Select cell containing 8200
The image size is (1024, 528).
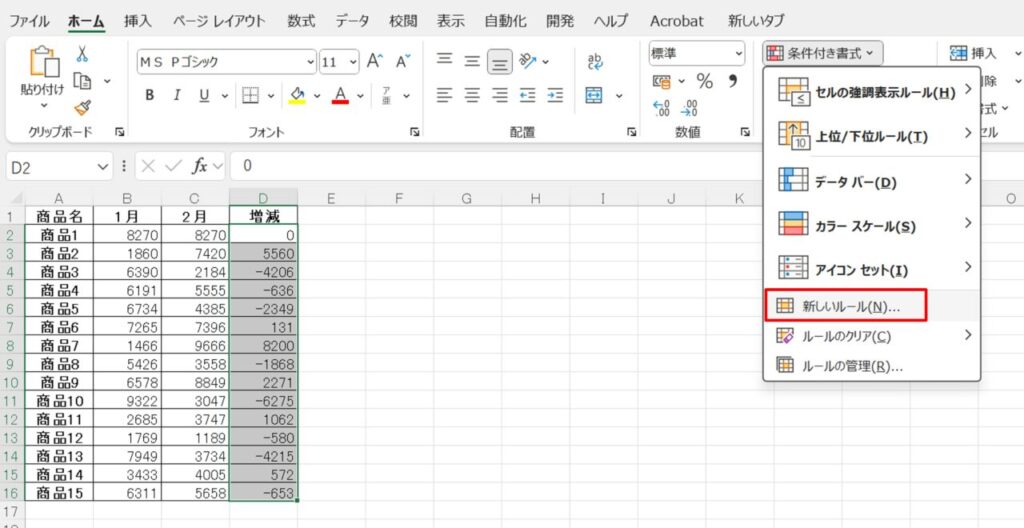[x=264, y=344]
